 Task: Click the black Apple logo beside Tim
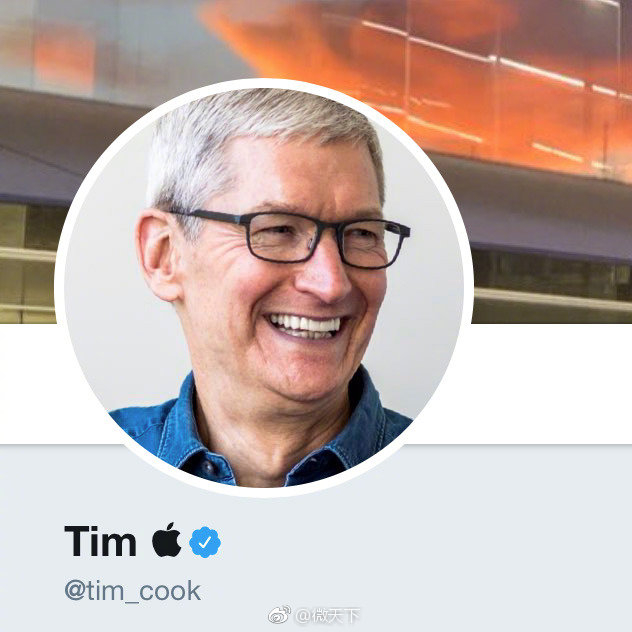(166, 540)
